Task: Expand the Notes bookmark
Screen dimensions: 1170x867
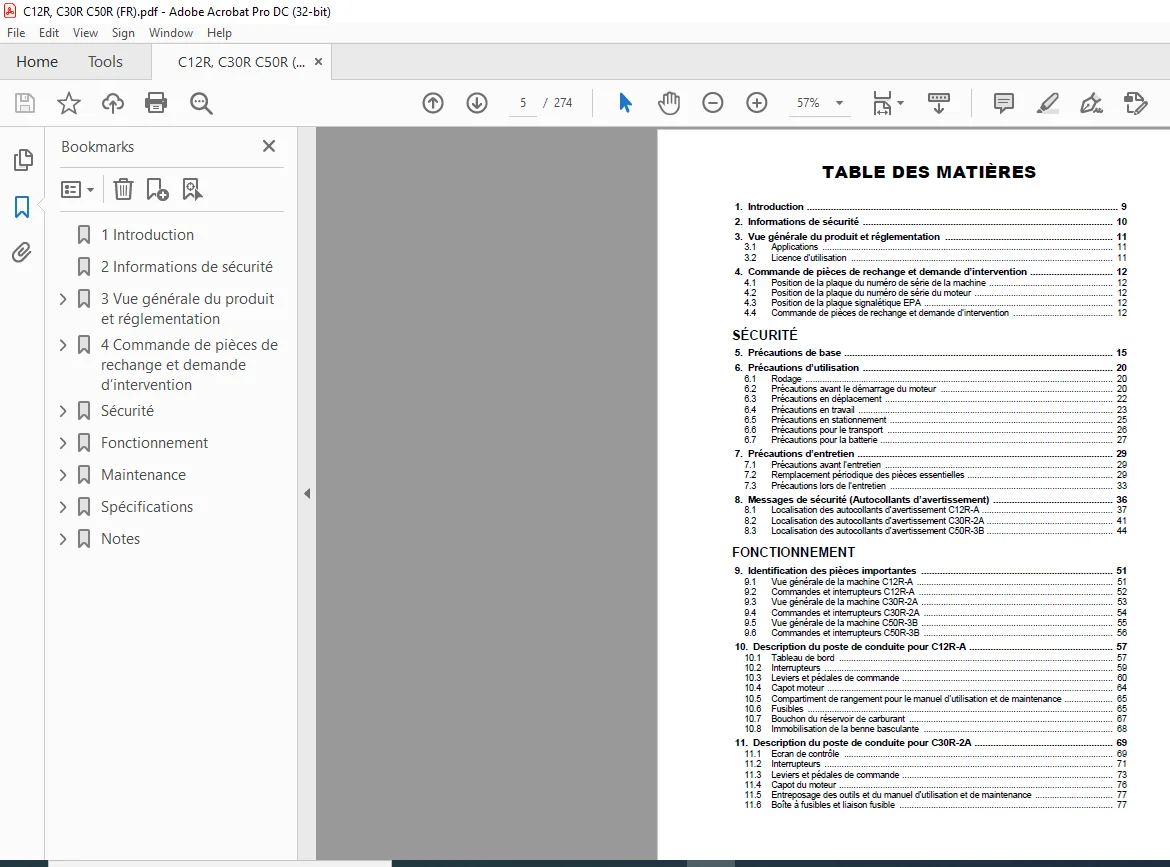Action: coord(63,539)
